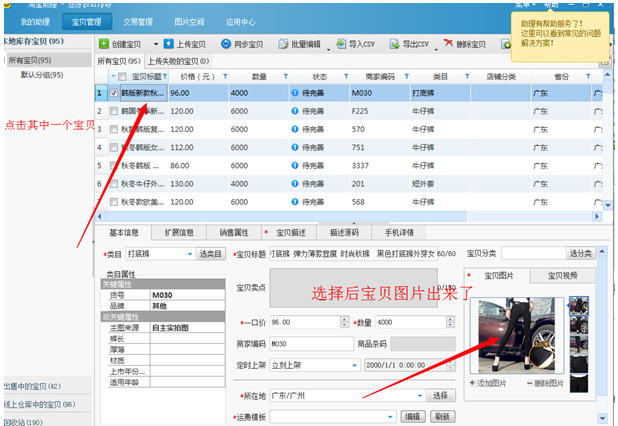This screenshot has width=618, height=426.
Task: Open the 应用中心 tab
Action: click(240, 22)
